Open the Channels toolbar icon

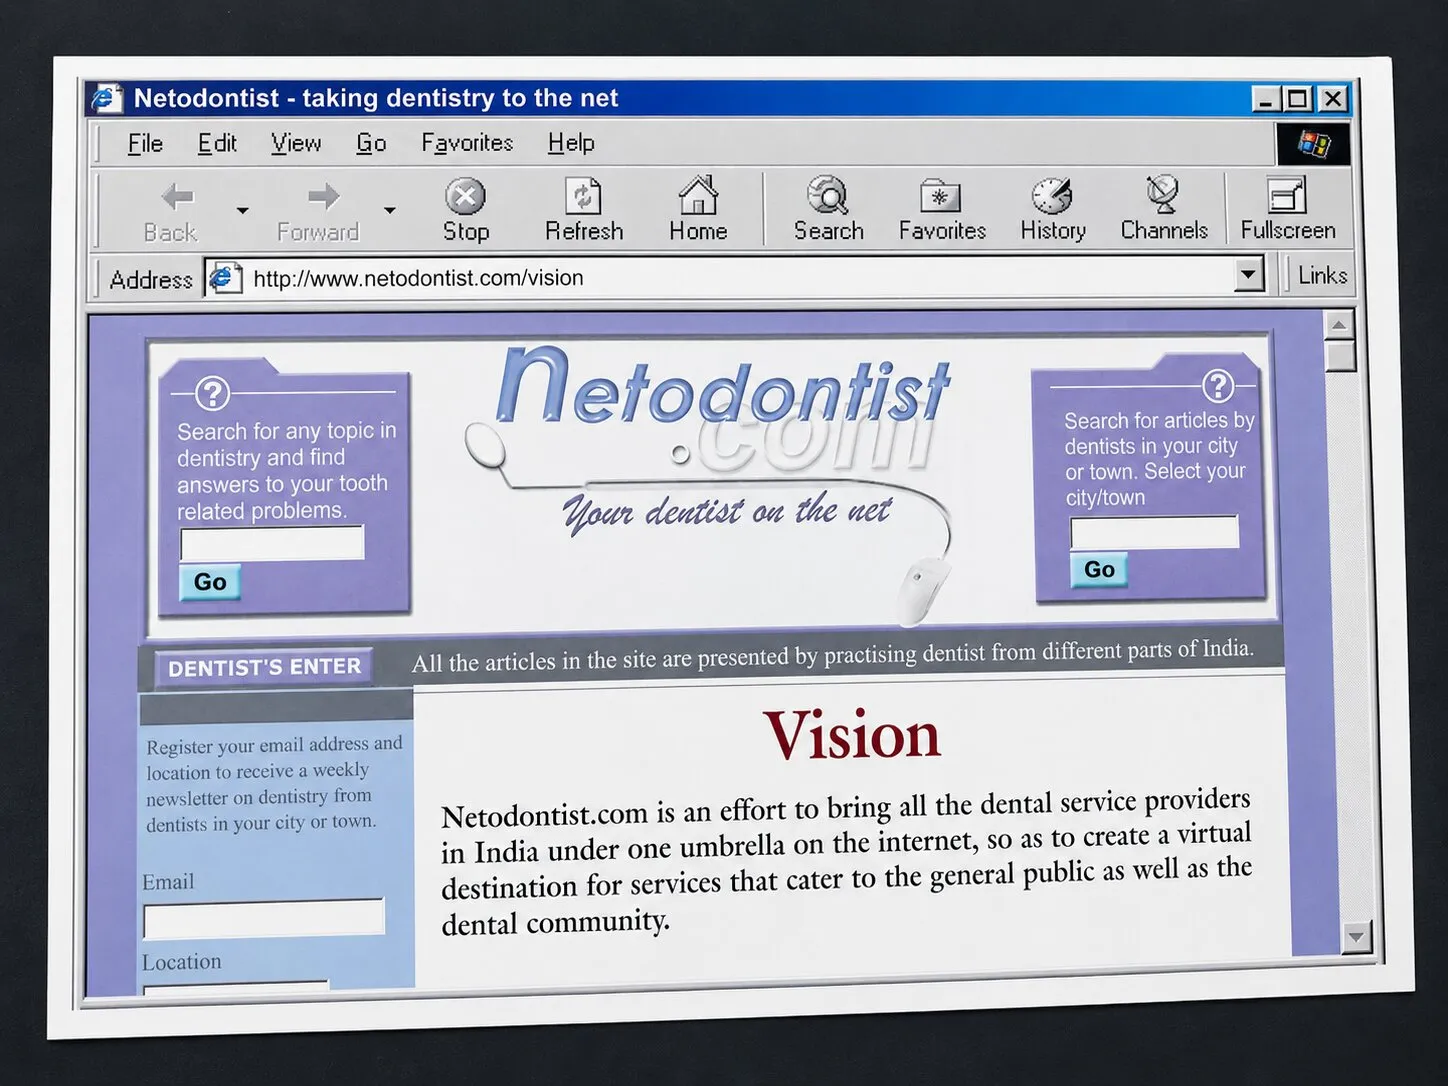click(x=1162, y=194)
